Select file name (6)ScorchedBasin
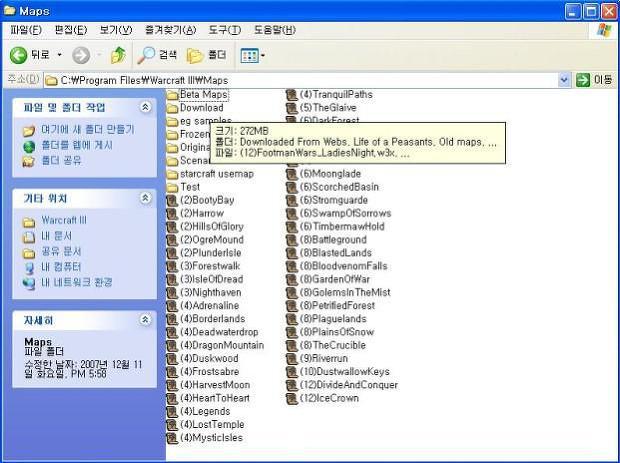The height and width of the screenshot is (463, 620). pos(339,187)
